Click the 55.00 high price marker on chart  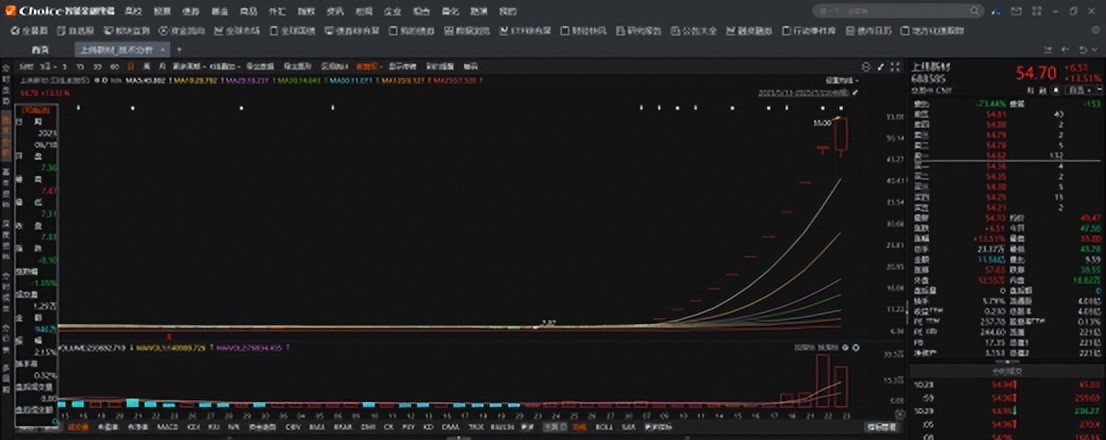pos(822,123)
